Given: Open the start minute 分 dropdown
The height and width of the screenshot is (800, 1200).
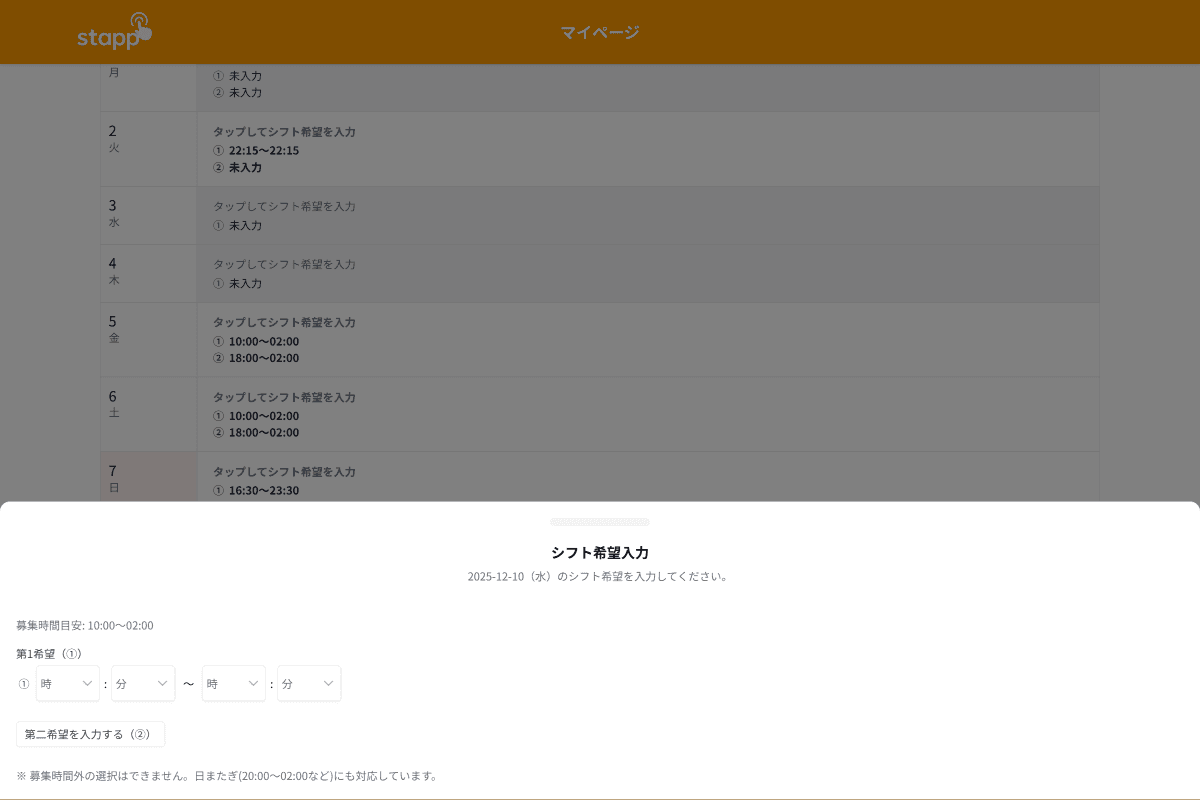Looking at the screenshot, I should point(143,684).
